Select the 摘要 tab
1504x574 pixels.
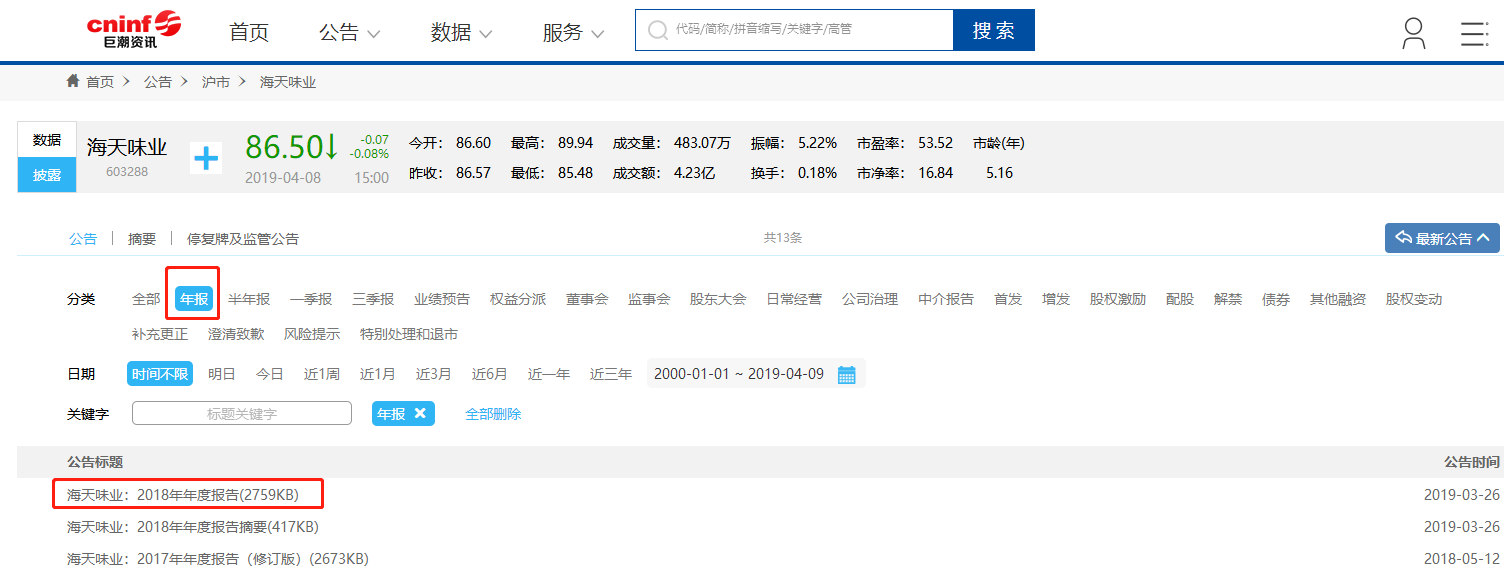click(x=142, y=239)
